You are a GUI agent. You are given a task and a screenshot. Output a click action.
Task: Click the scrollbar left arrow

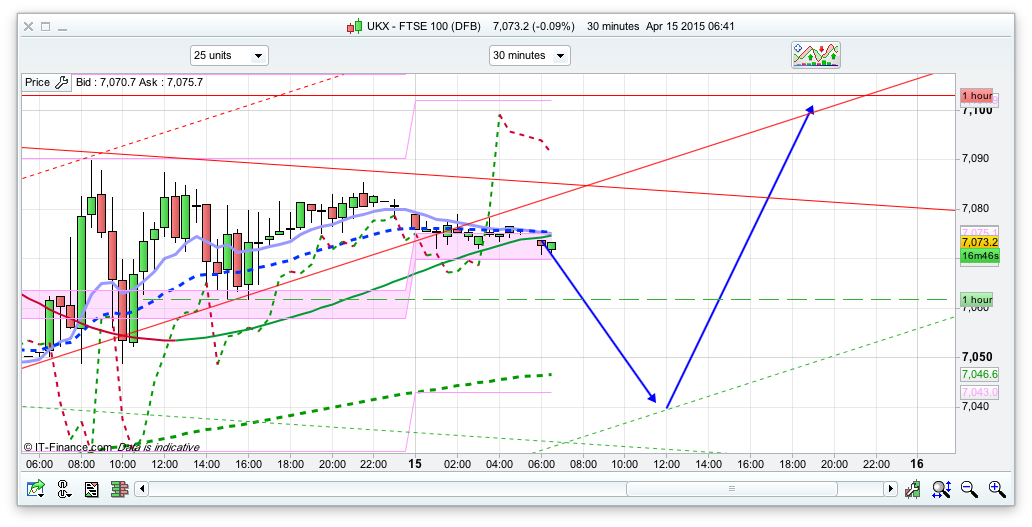pyautogui.click(x=142, y=489)
